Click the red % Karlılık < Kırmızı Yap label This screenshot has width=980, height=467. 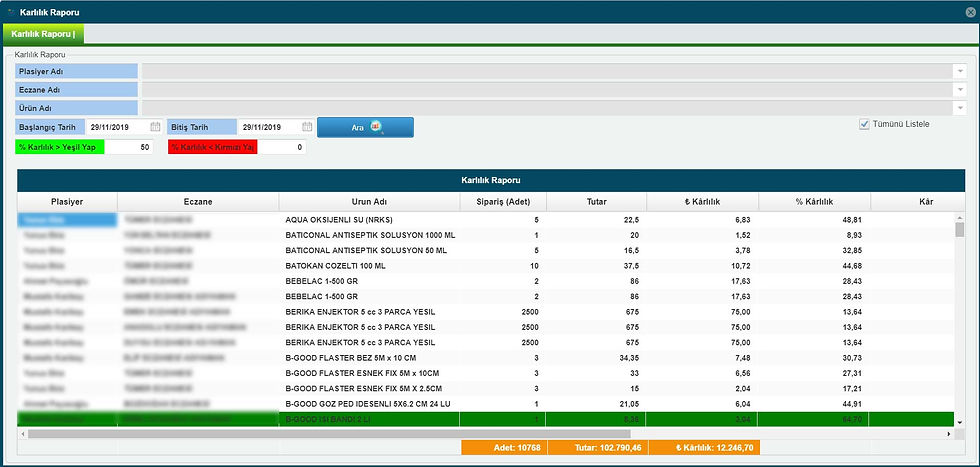pos(212,148)
